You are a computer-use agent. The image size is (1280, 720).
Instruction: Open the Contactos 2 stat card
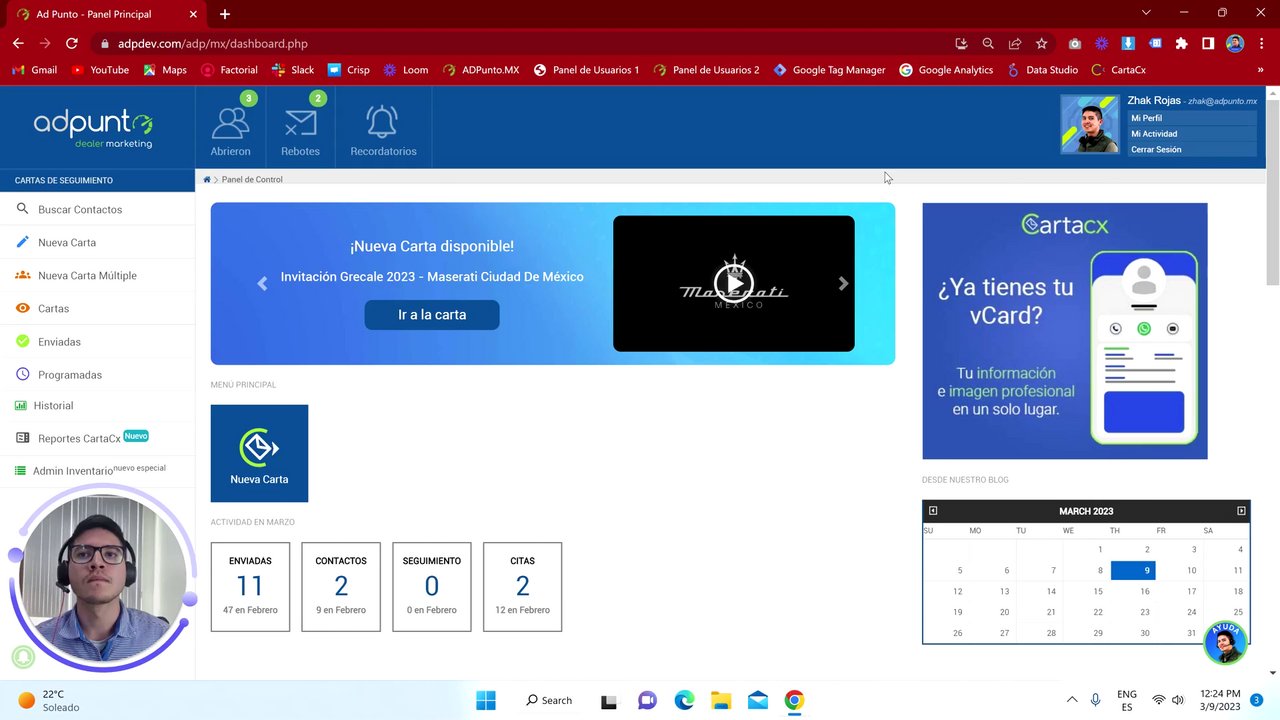click(341, 587)
